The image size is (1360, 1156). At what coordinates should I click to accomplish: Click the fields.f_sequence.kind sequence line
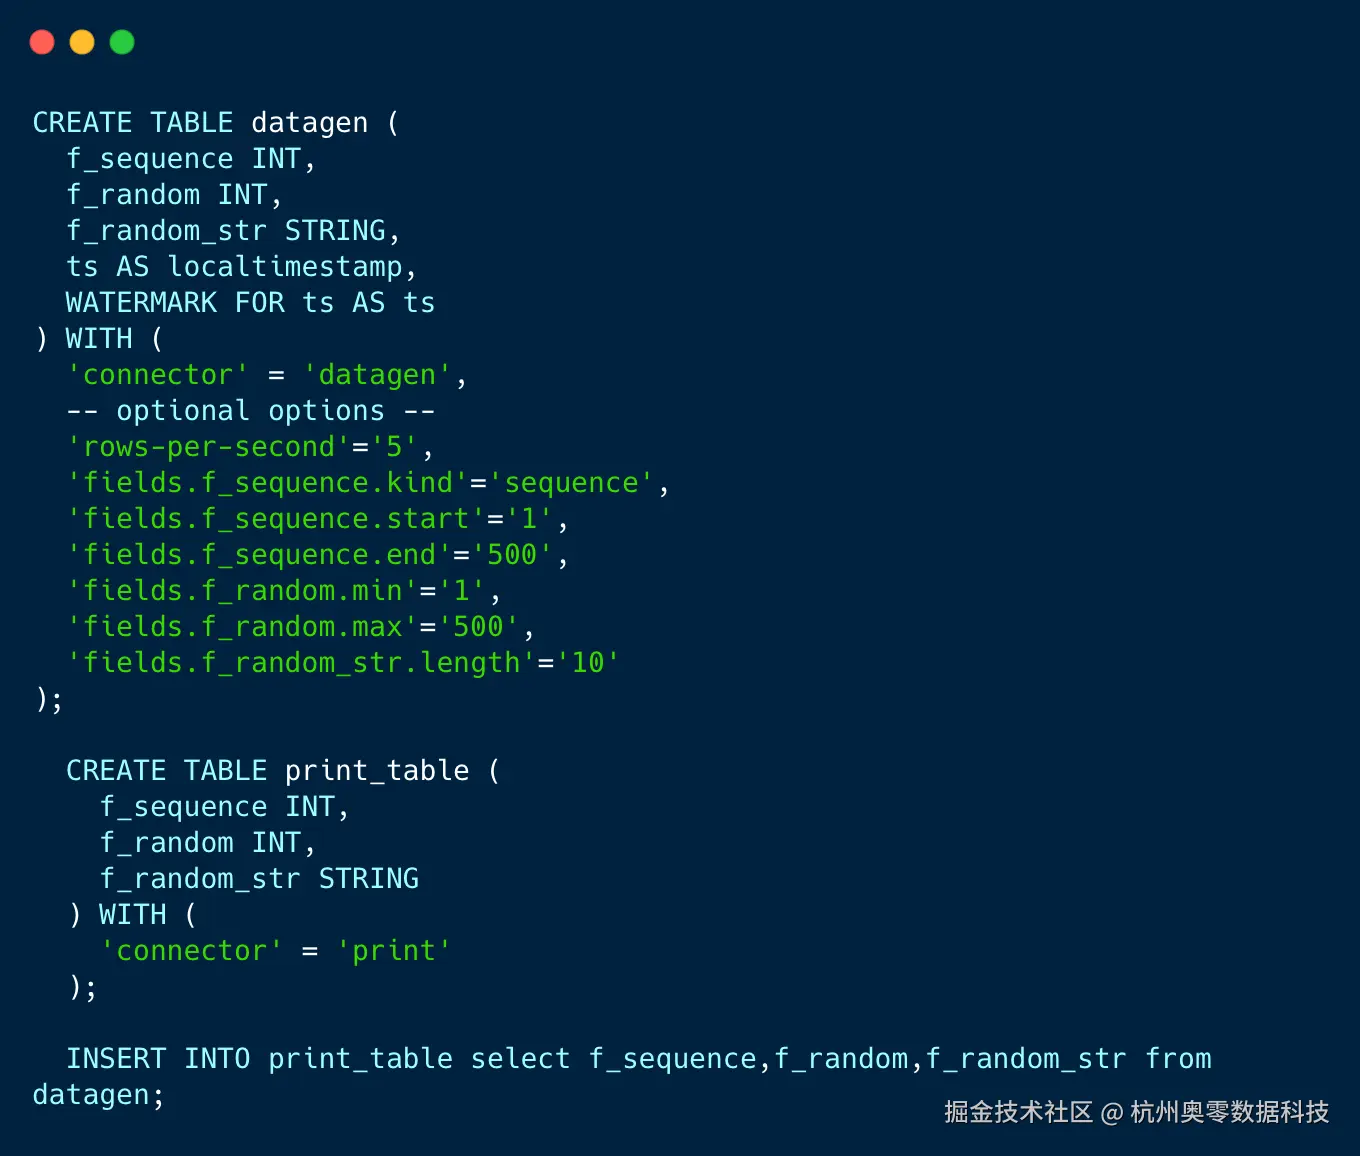(x=367, y=483)
